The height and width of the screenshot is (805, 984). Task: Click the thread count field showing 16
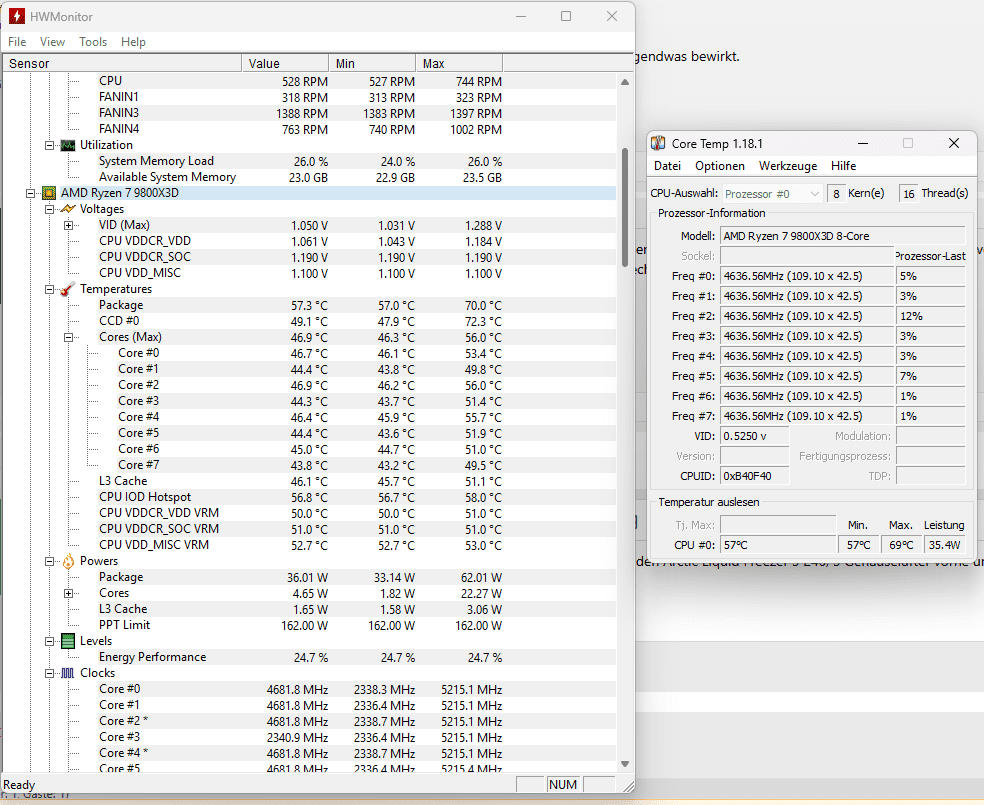point(909,194)
